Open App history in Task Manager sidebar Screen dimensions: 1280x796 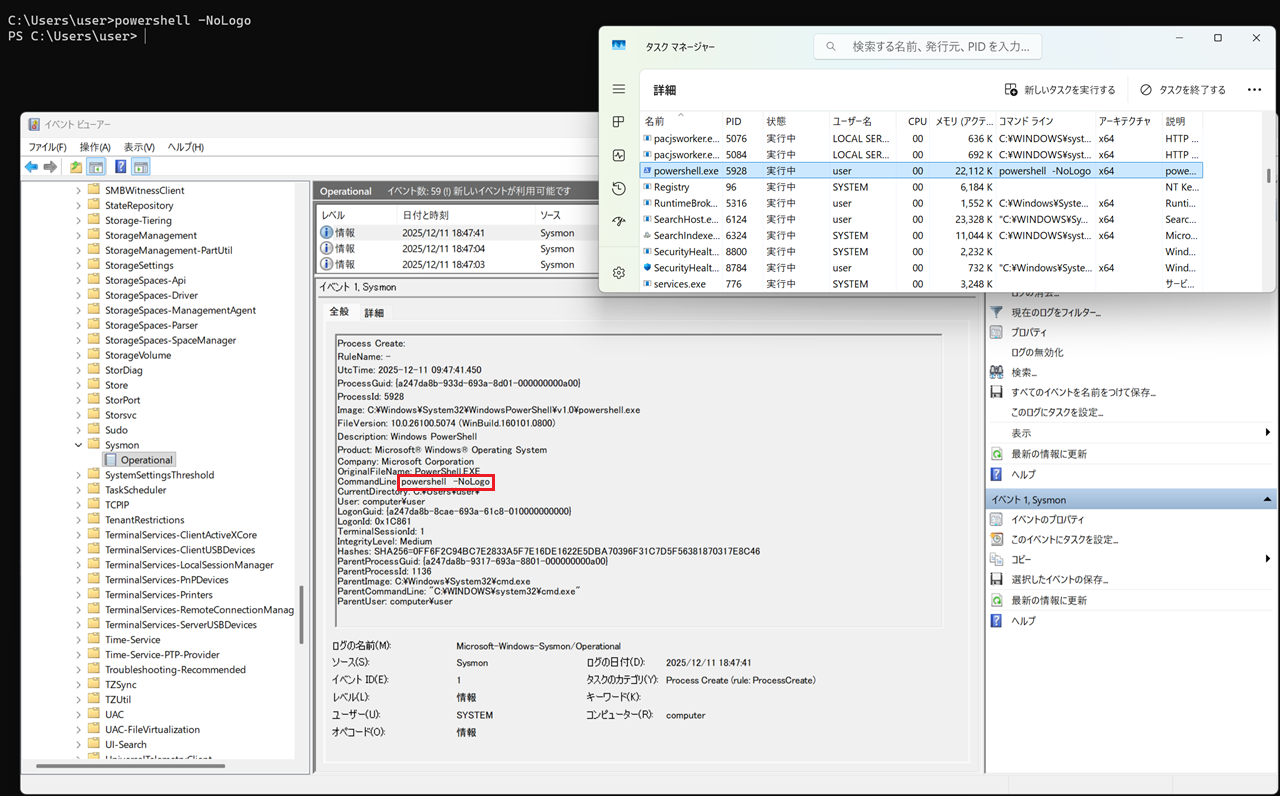tap(618, 188)
